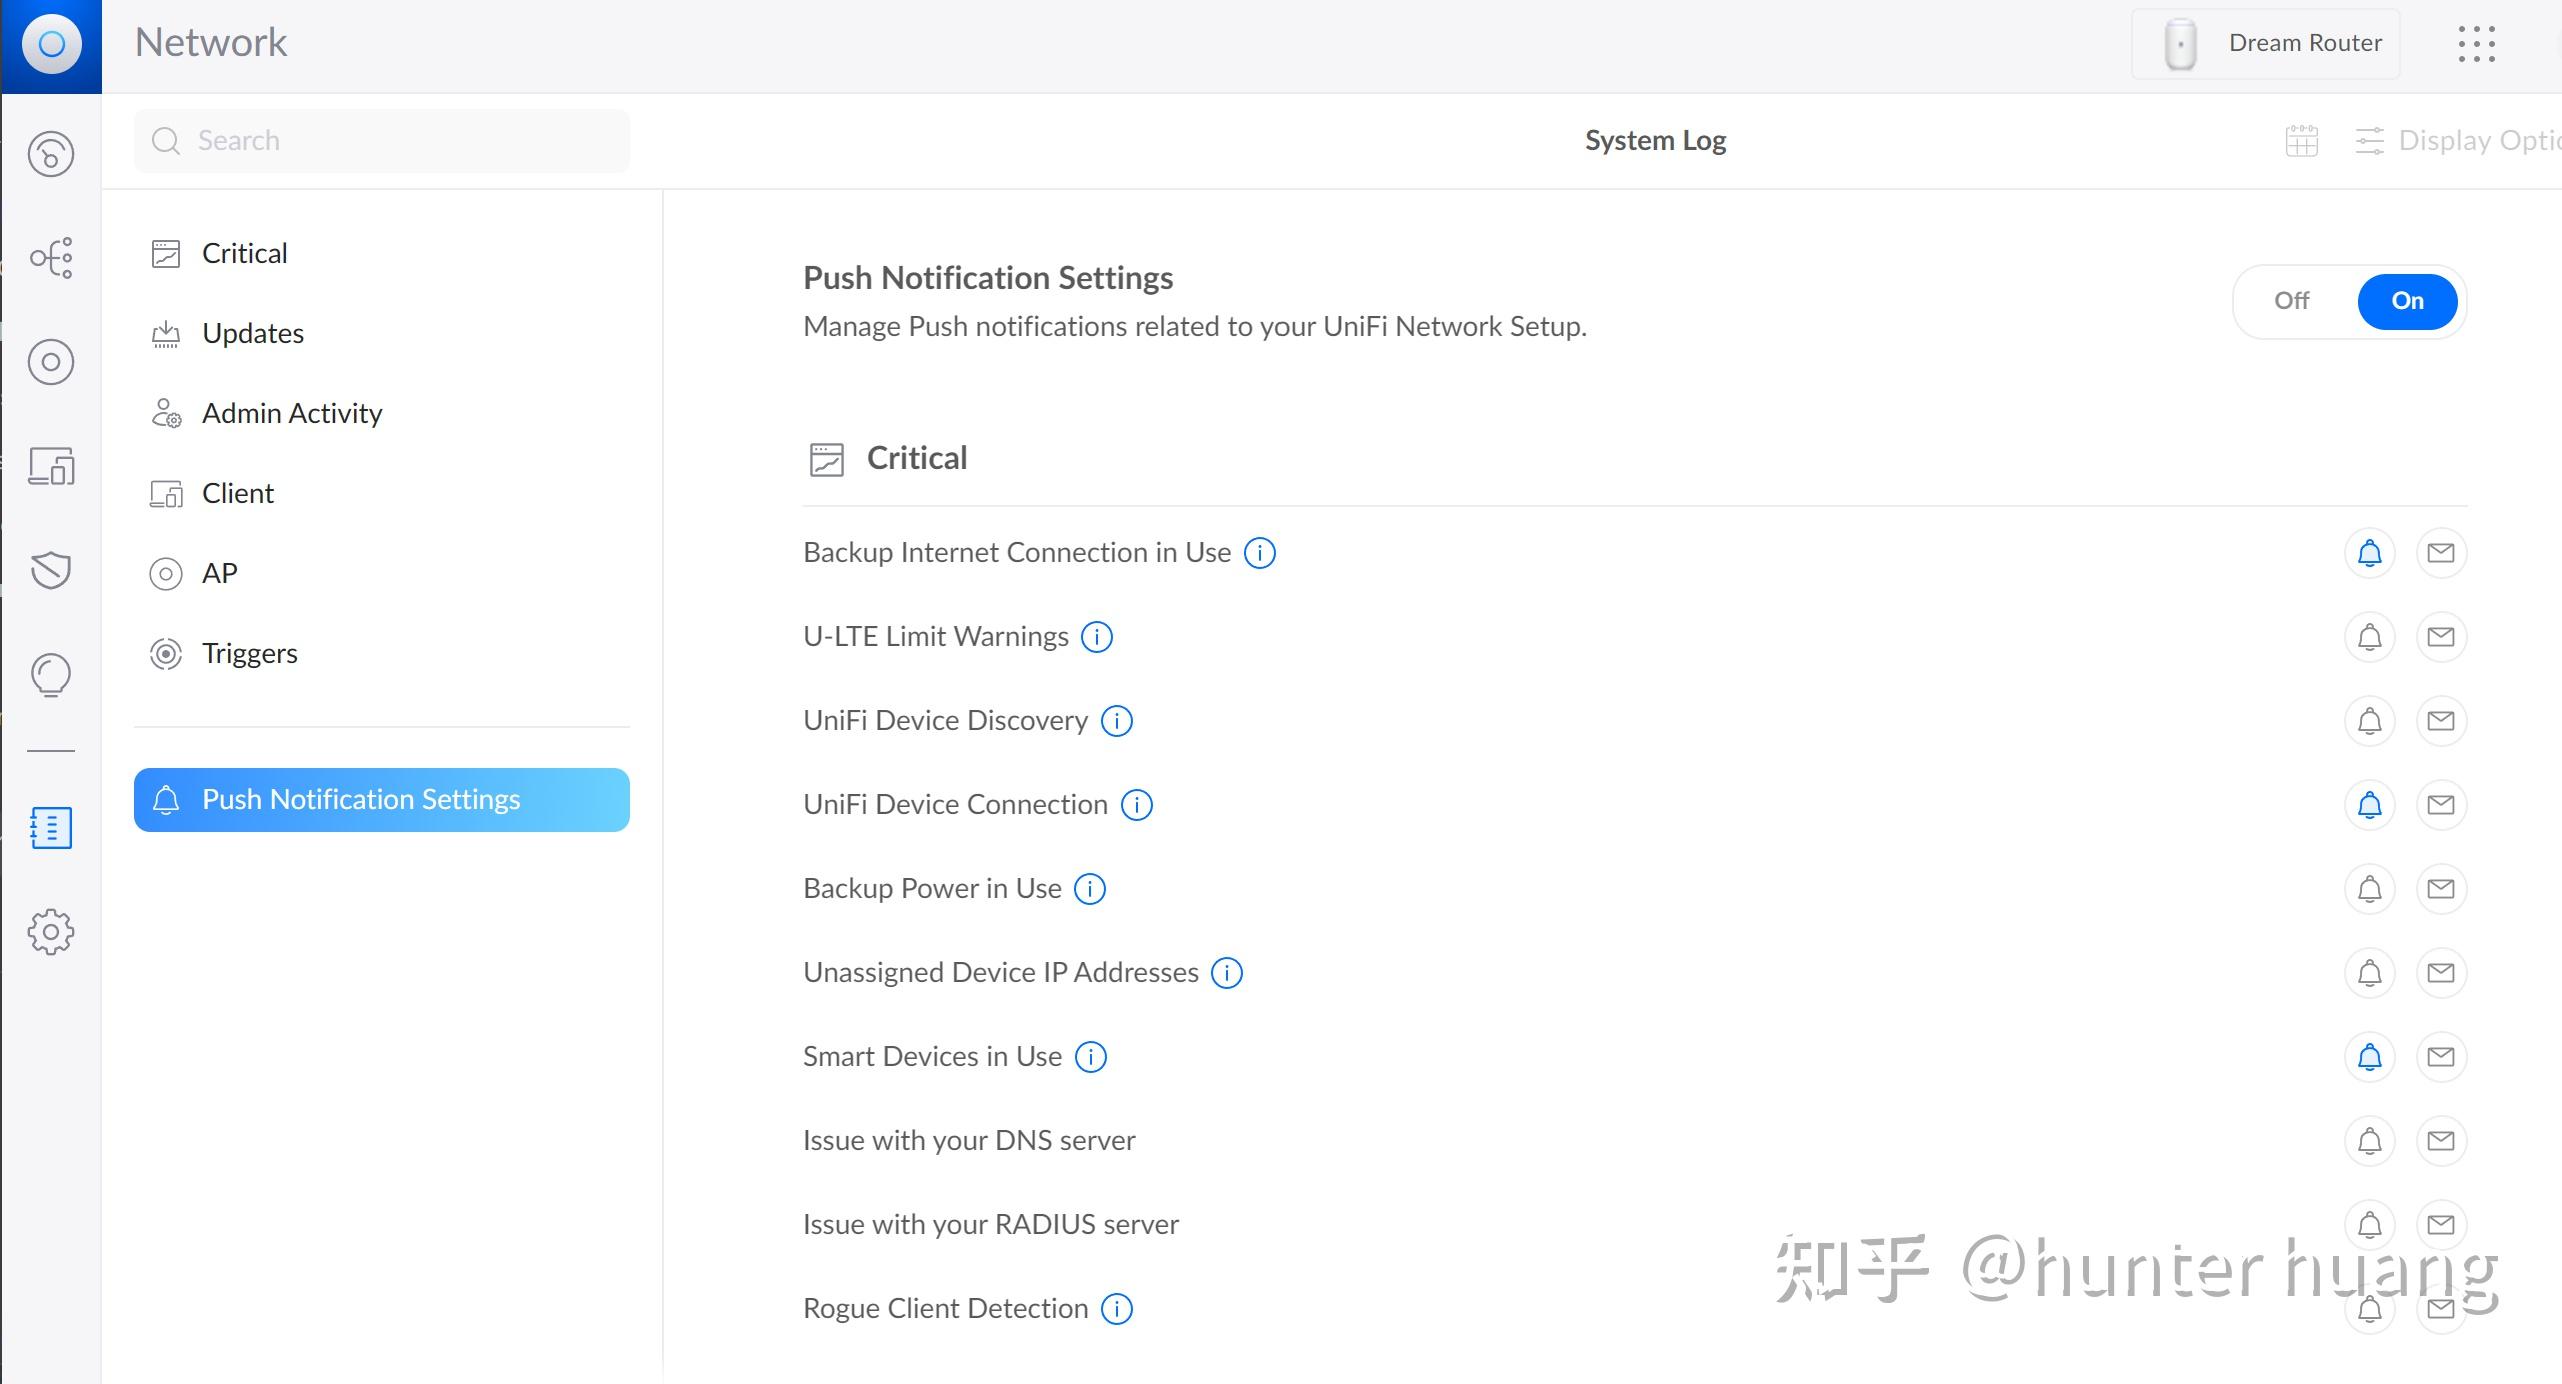Open the Admin Activity category
2562x1384 pixels.
click(292, 413)
